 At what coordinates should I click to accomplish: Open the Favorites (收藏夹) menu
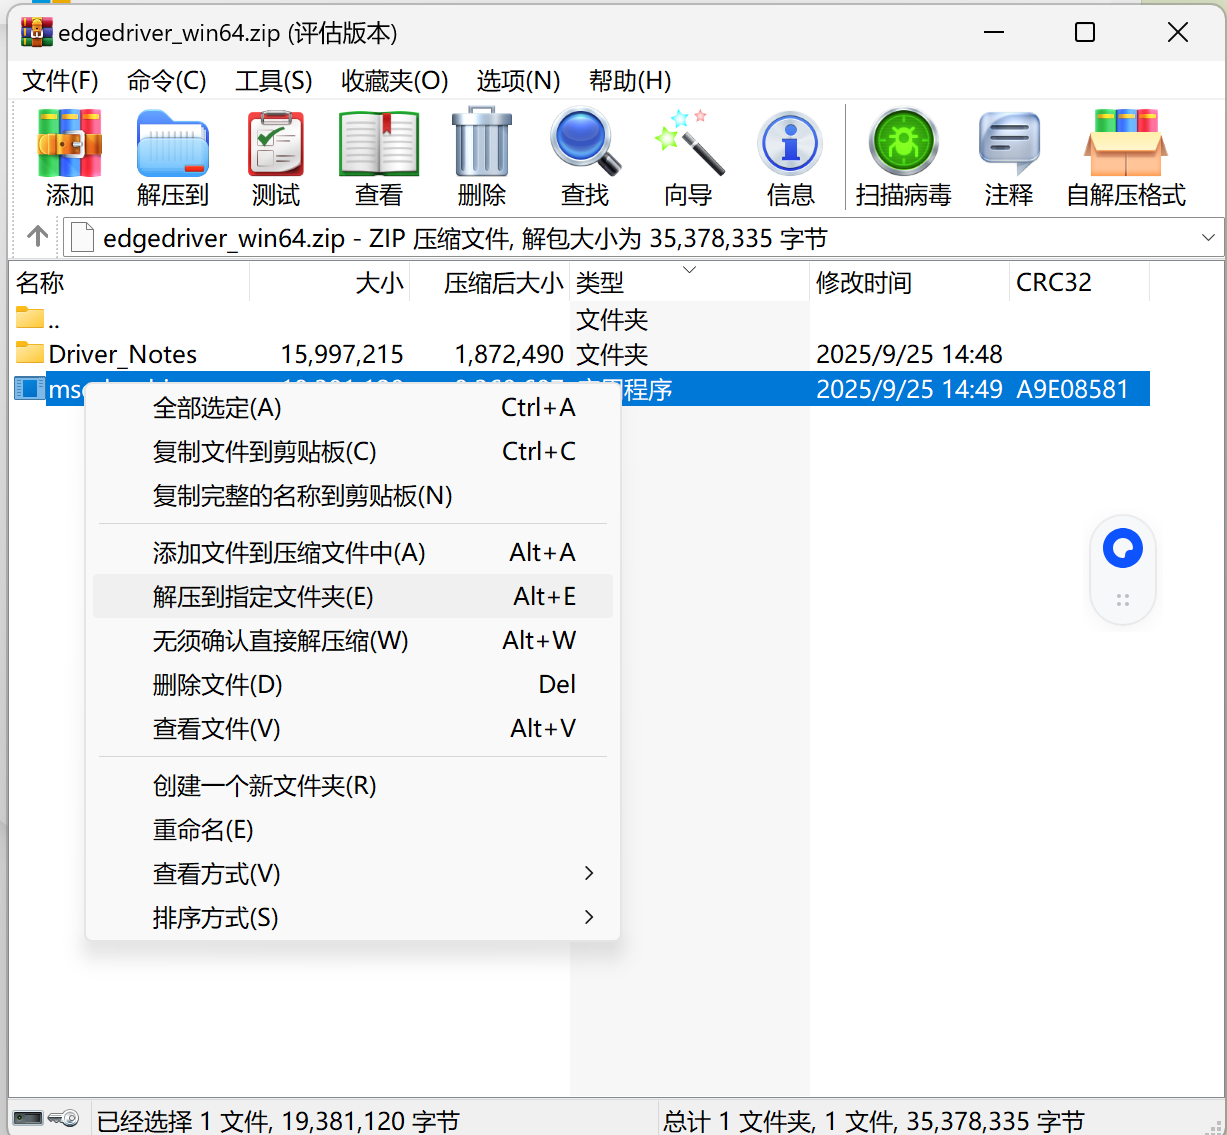pos(394,81)
